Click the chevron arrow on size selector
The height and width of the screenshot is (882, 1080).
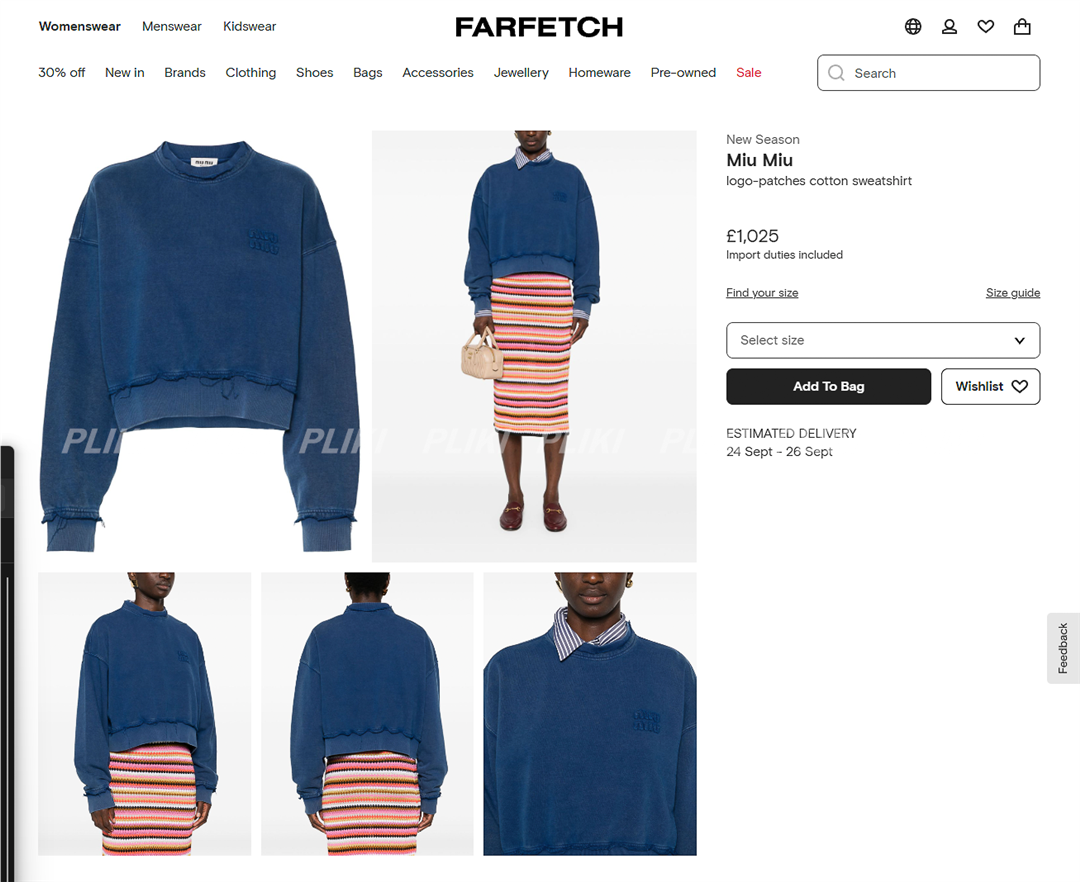pyautogui.click(x=1019, y=340)
